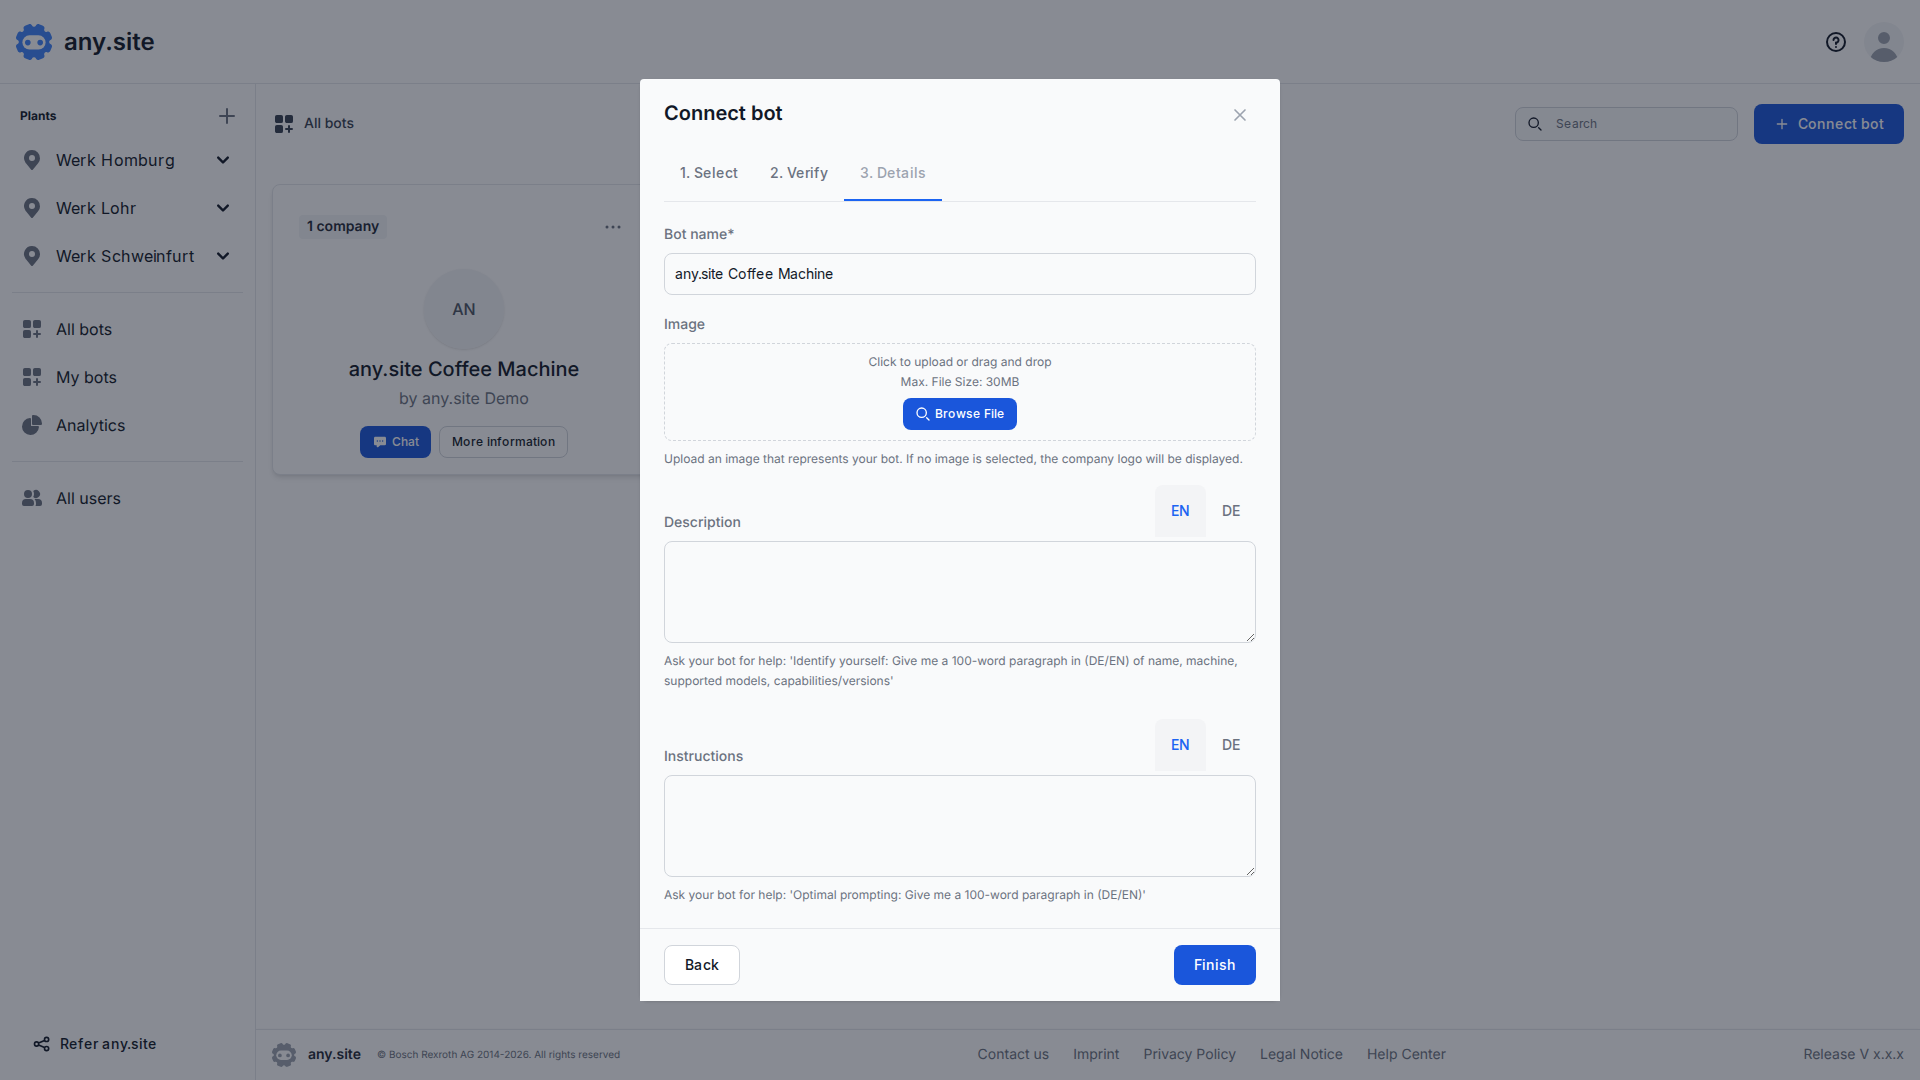Open the Imprint footer link

pyautogui.click(x=1096, y=1054)
